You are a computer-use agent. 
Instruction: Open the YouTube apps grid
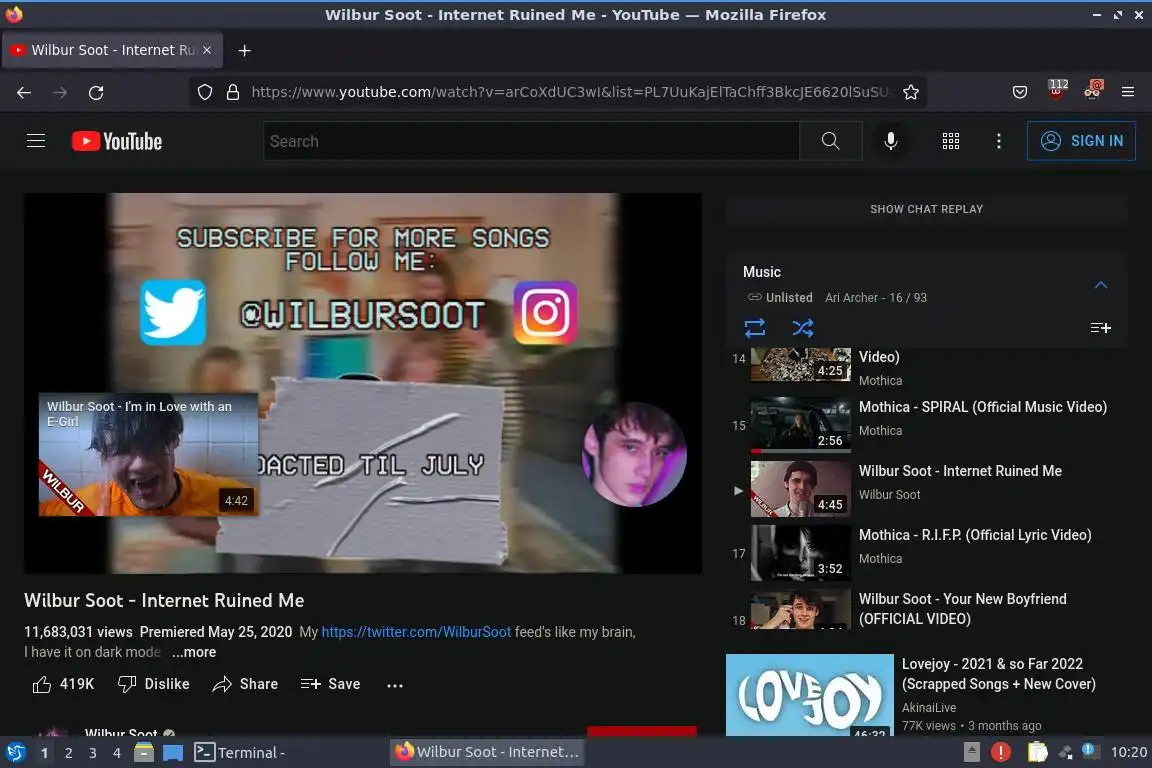coord(951,141)
